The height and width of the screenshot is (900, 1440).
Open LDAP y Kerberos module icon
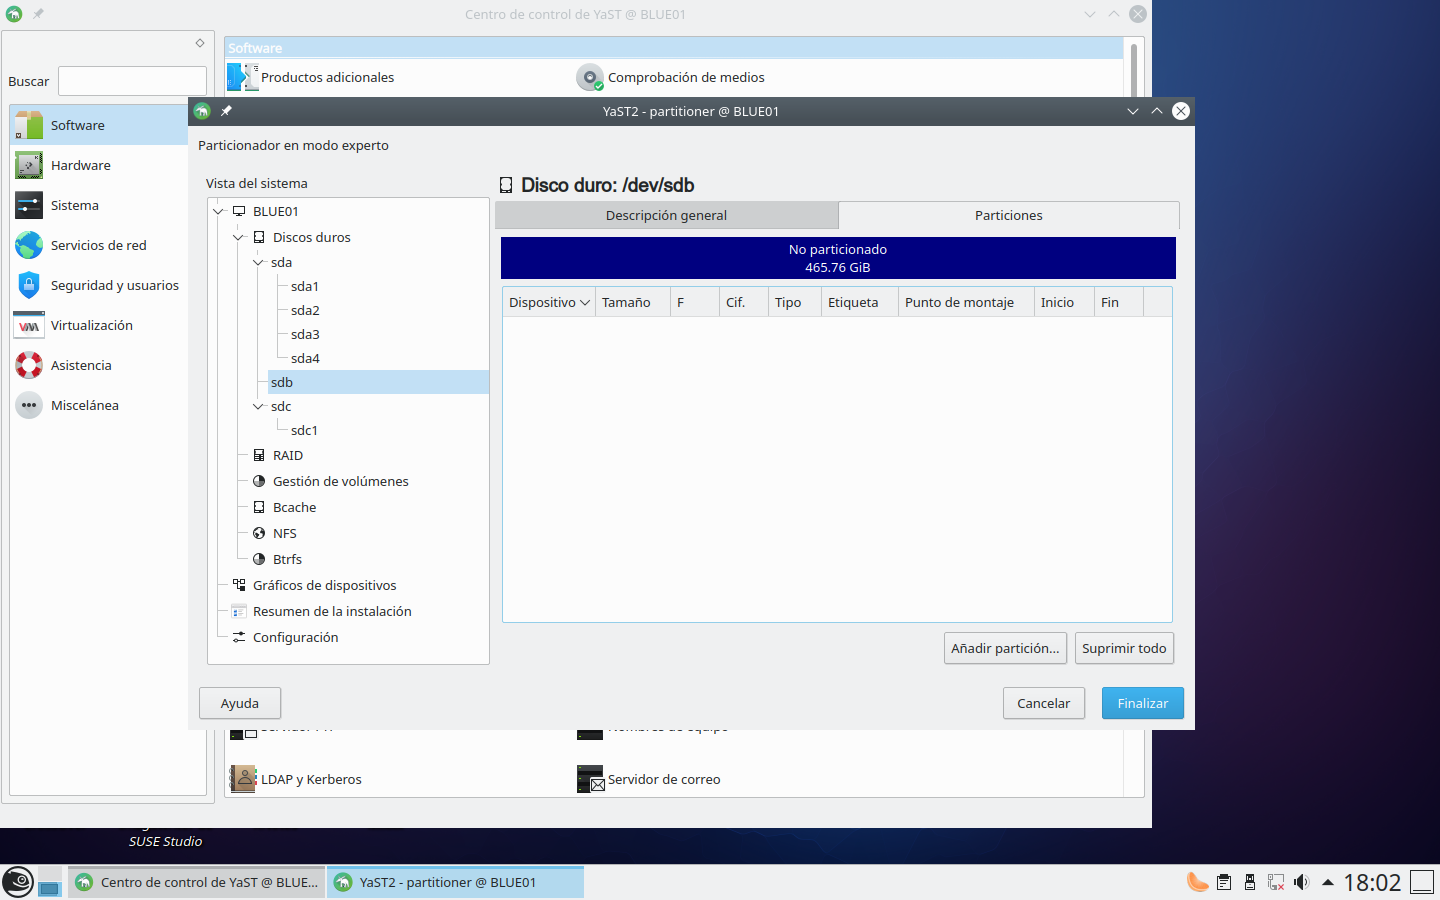(x=243, y=779)
